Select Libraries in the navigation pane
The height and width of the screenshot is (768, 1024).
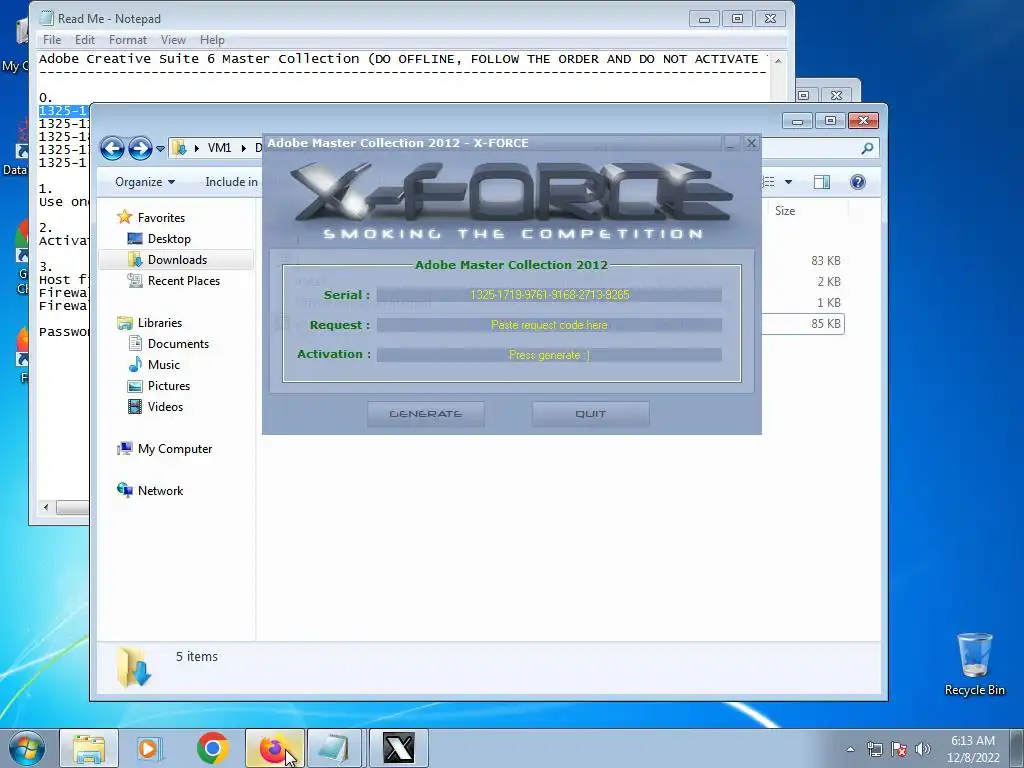click(159, 323)
